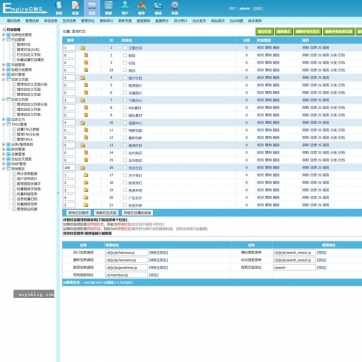
Task: Expand the 信息相关管理 tree node
Action: coord(4,34)
